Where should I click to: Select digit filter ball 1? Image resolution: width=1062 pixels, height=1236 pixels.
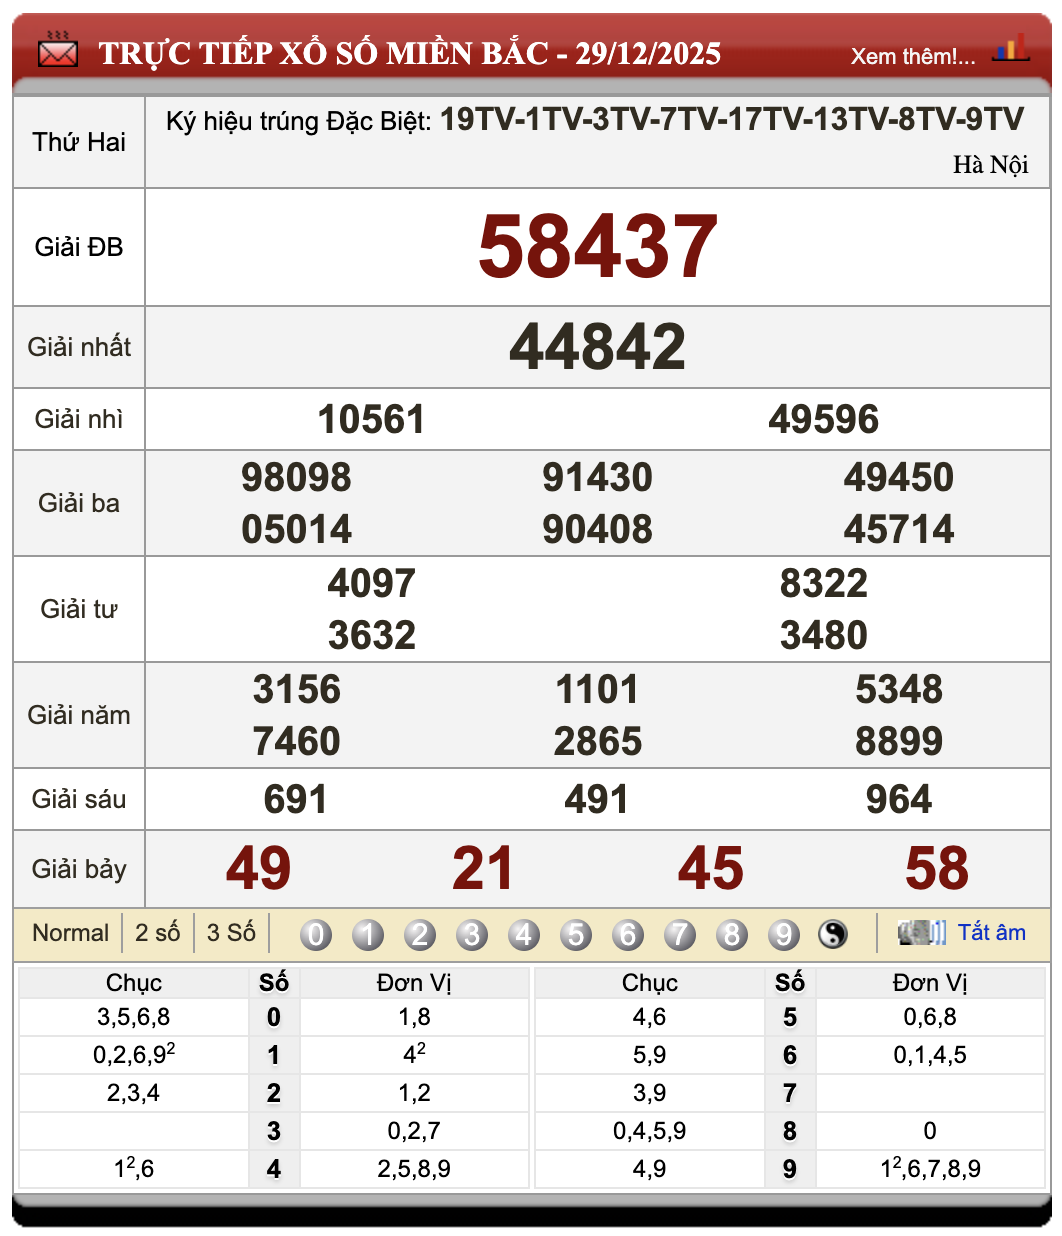[368, 934]
